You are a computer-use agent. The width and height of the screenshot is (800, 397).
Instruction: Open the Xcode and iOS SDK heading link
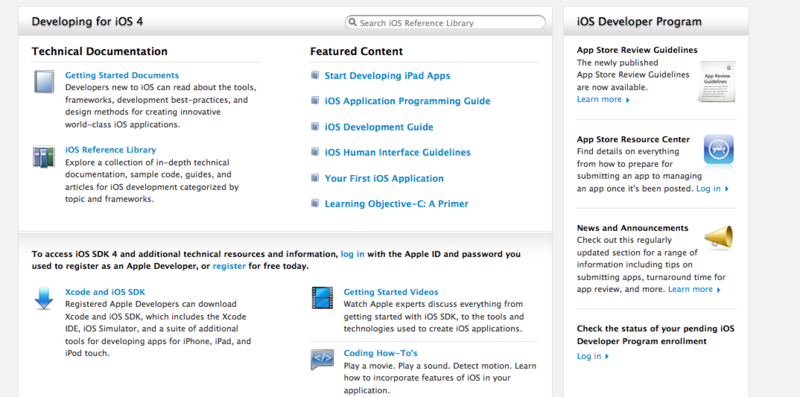coord(105,292)
